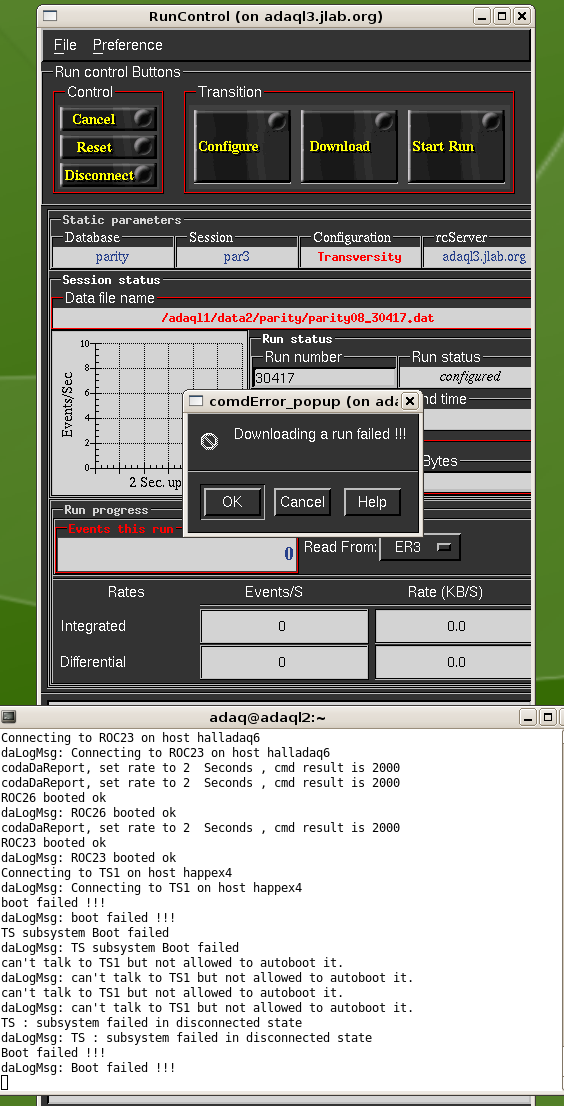Minimize the adaq@adaql2 terminal window
Screen dimensions: 564x1106
click(x=528, y=717)
